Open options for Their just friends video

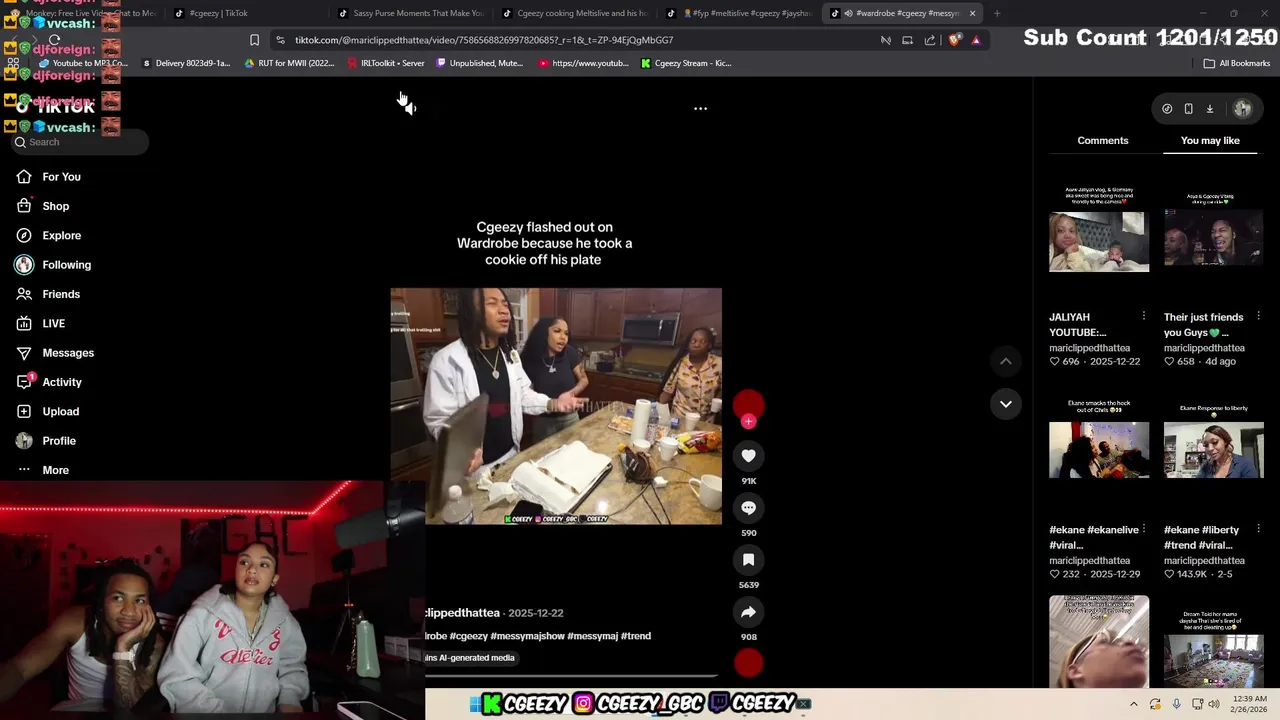pyautogui.click(x=1258, y=316)
